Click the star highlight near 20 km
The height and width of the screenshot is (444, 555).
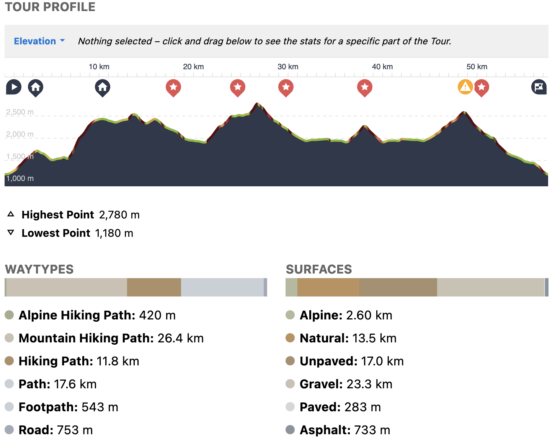tap(173, 88)
